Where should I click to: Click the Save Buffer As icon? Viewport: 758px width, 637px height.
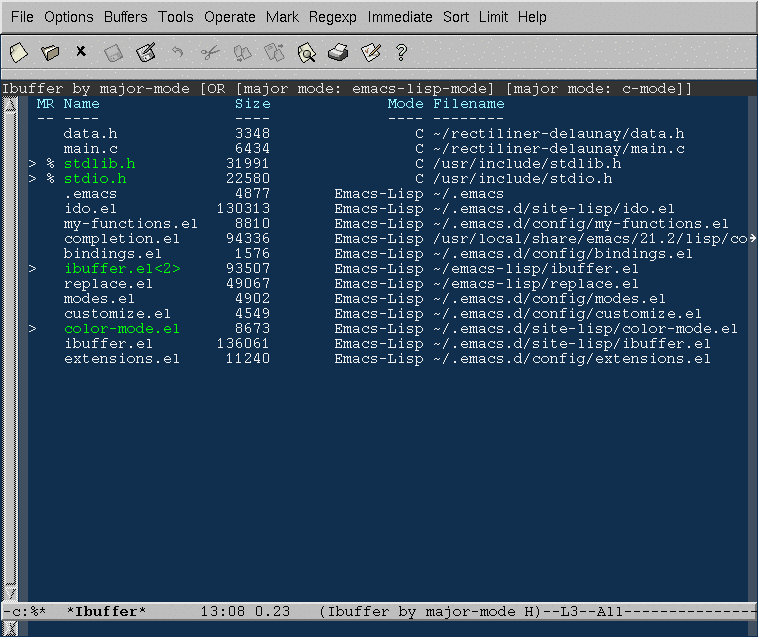pyautogui.click(x=146, y=52)
